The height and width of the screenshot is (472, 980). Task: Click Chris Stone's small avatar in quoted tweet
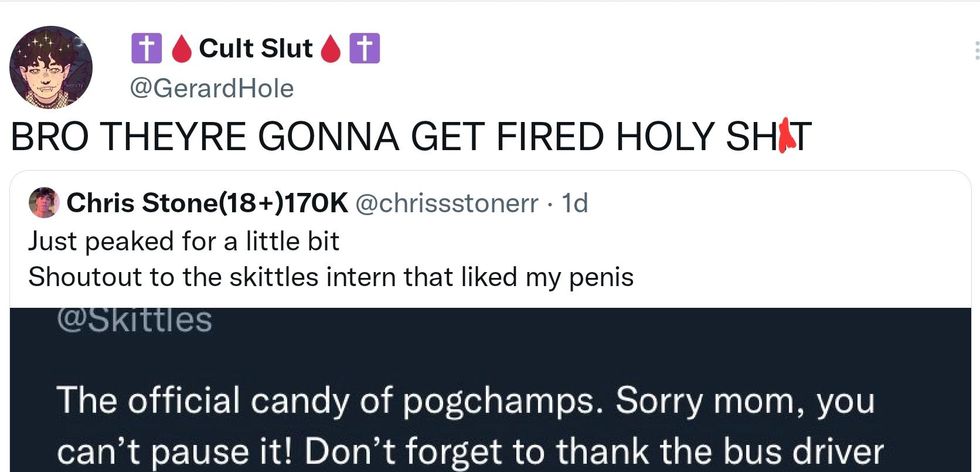[x=43, y=203]
